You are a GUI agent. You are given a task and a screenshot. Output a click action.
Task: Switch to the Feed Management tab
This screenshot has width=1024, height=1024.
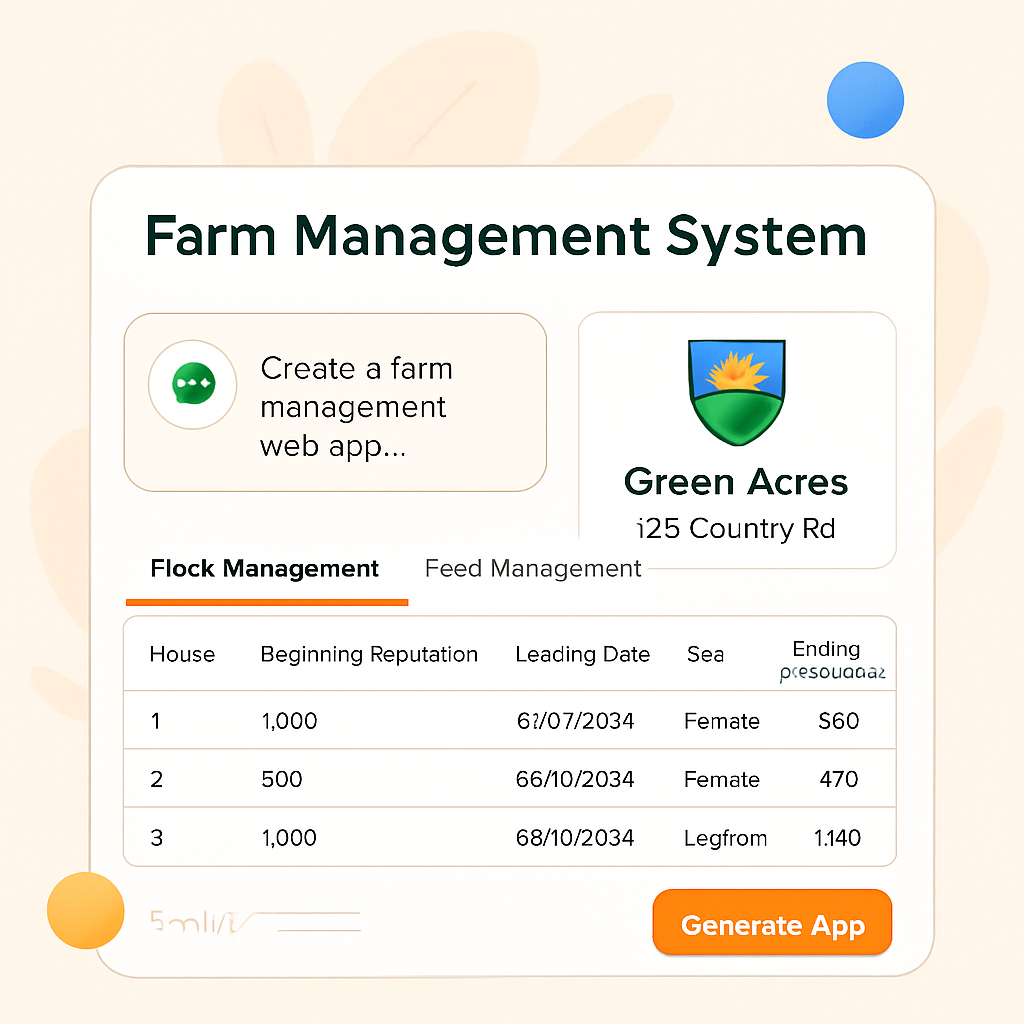pos(532,568)
